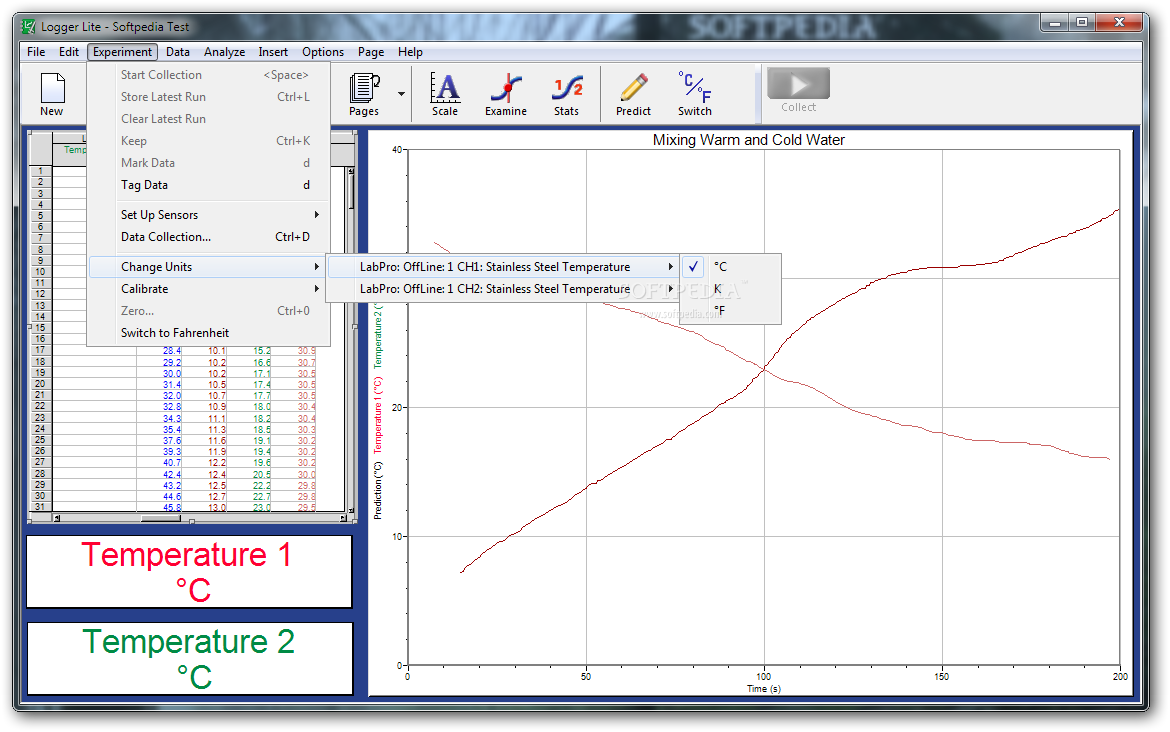Click the Switch °C/°F icon
This screenshot has width=1170, height=732.
click(x=695, y=93)
